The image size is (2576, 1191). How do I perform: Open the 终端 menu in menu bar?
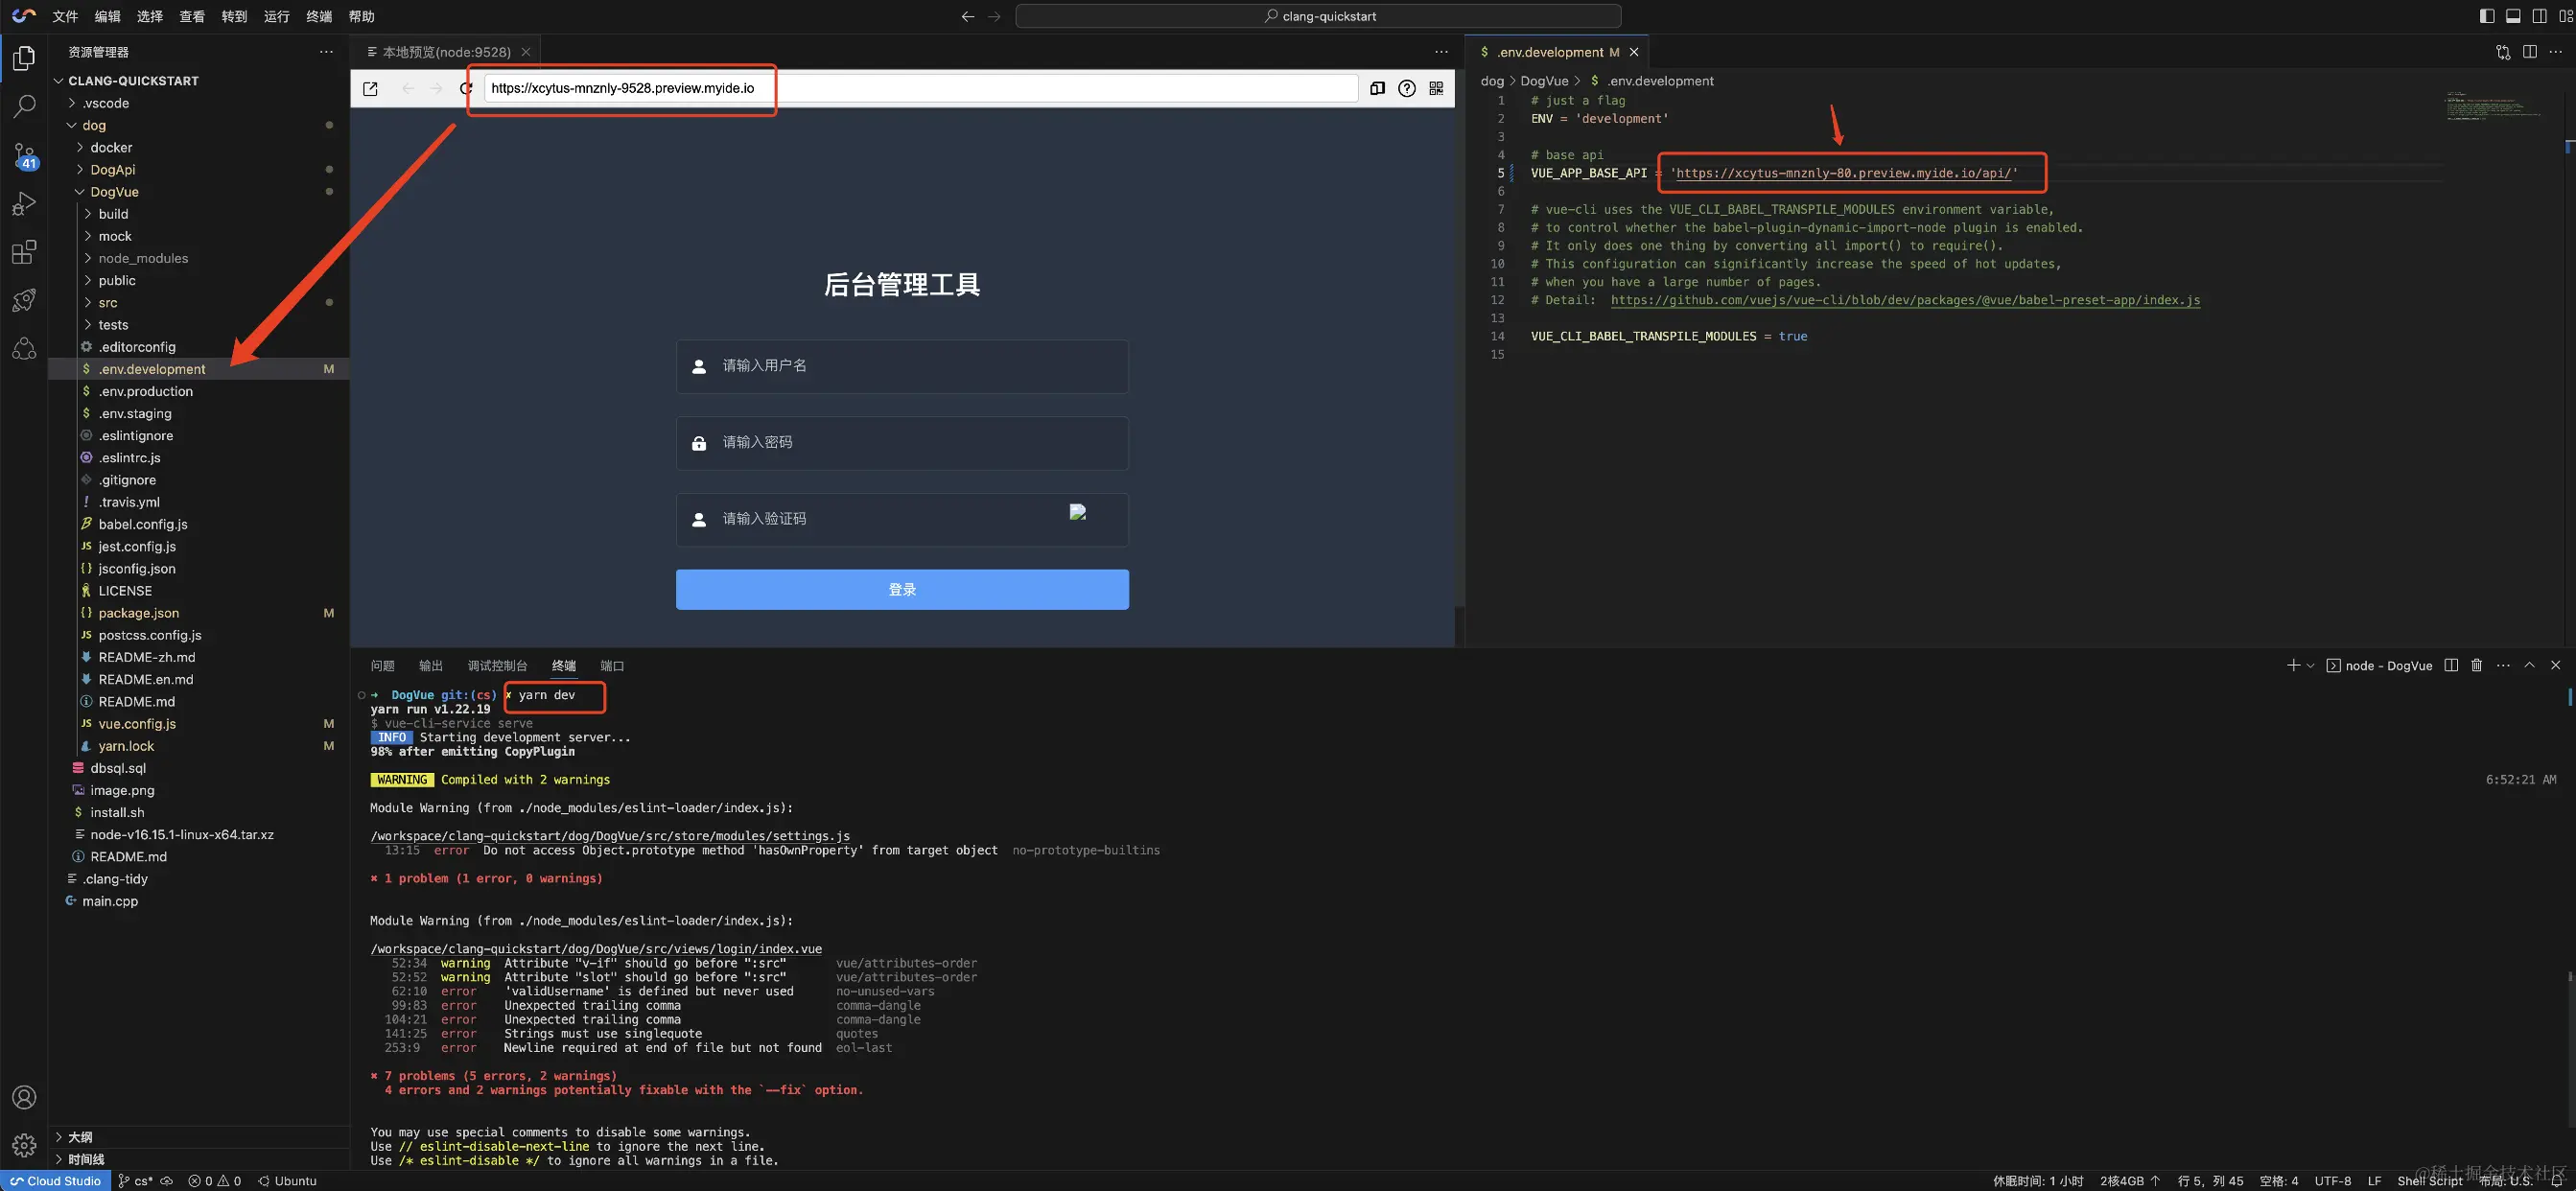[x=319, y=16]
